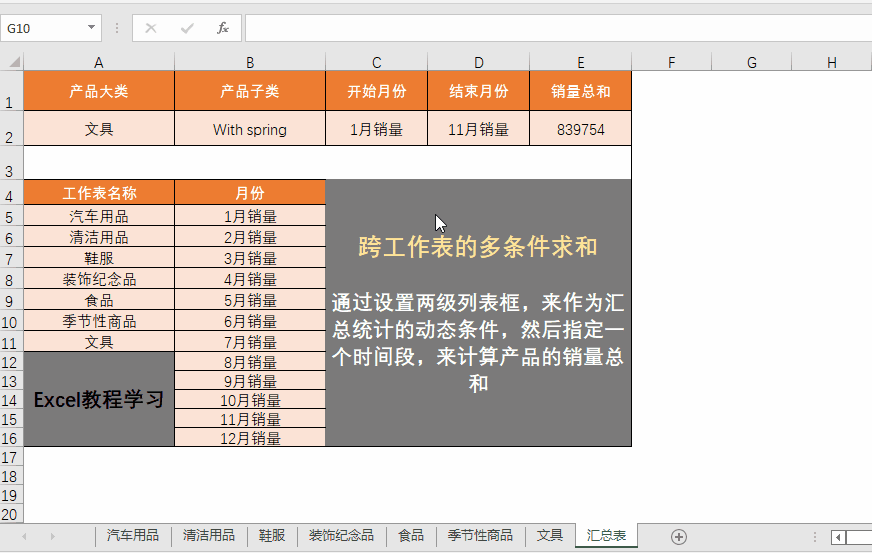Image resolution: width=872 pixels, height=553 pixels.
Task: Select cell C2 with 1月销量
Action: (376, 129)
